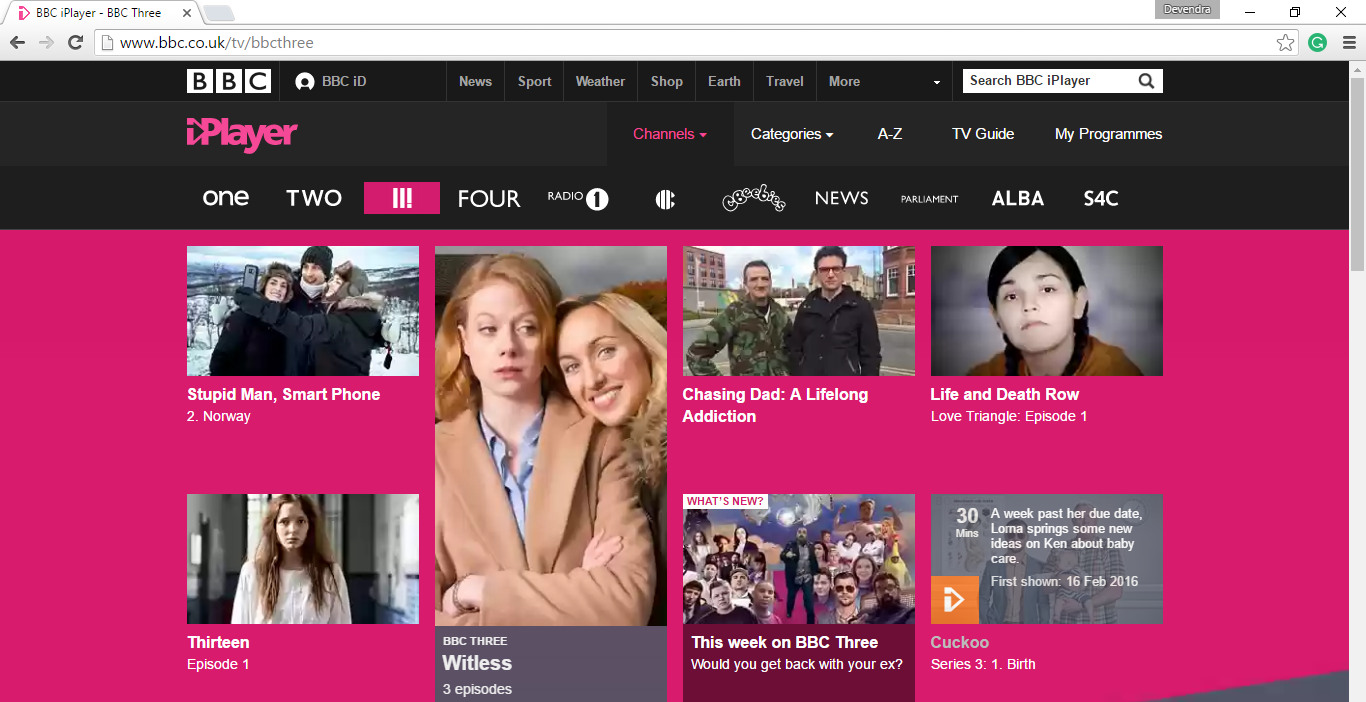Screen dimensions: 1366x702
Task: Click the Devendra profile button
Action: pyautogui.click(x=1187, y=9)
